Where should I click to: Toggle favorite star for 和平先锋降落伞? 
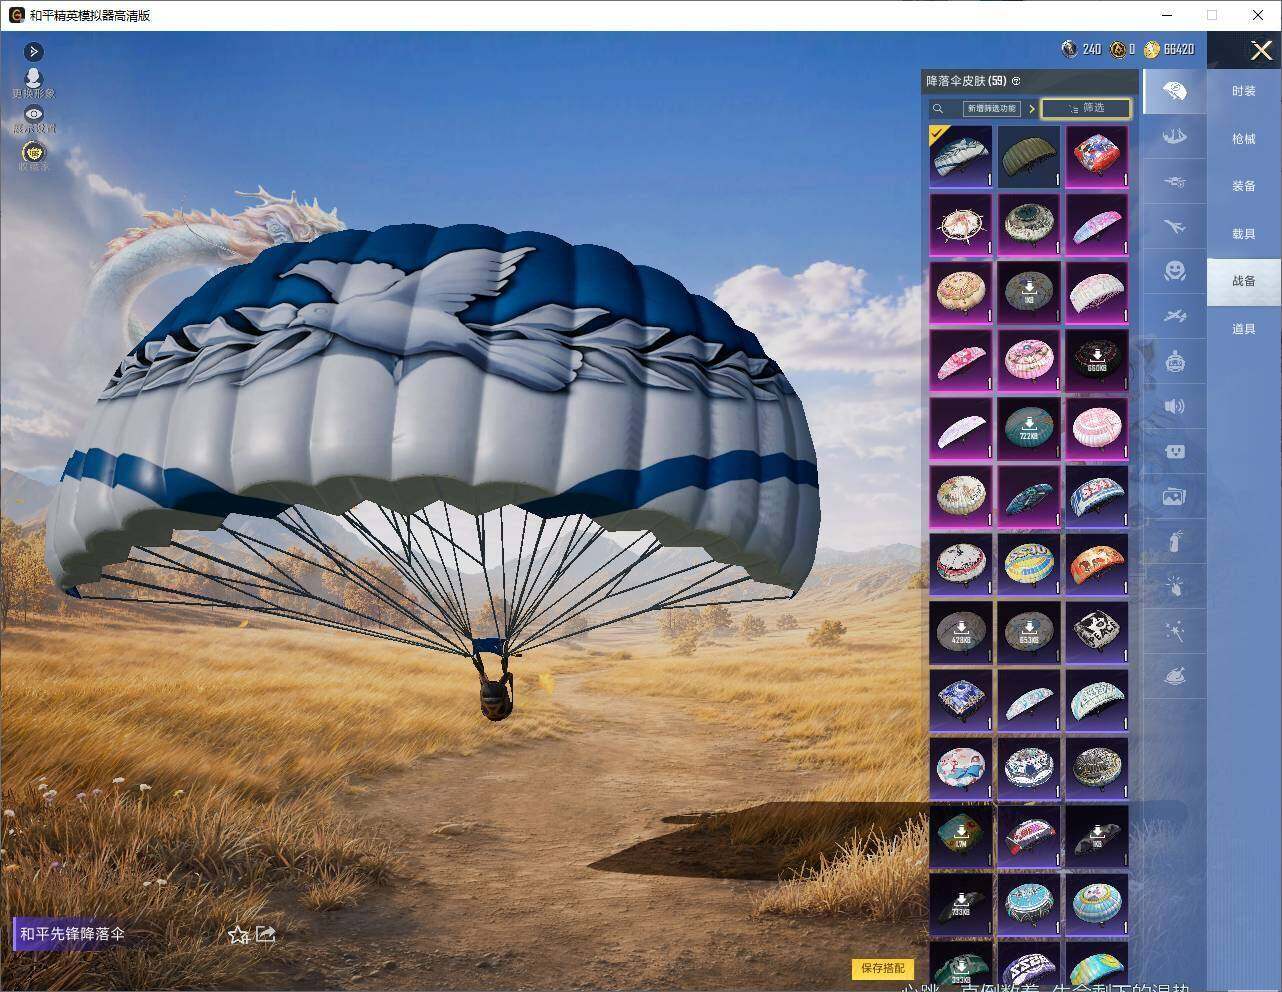point(238,935)
